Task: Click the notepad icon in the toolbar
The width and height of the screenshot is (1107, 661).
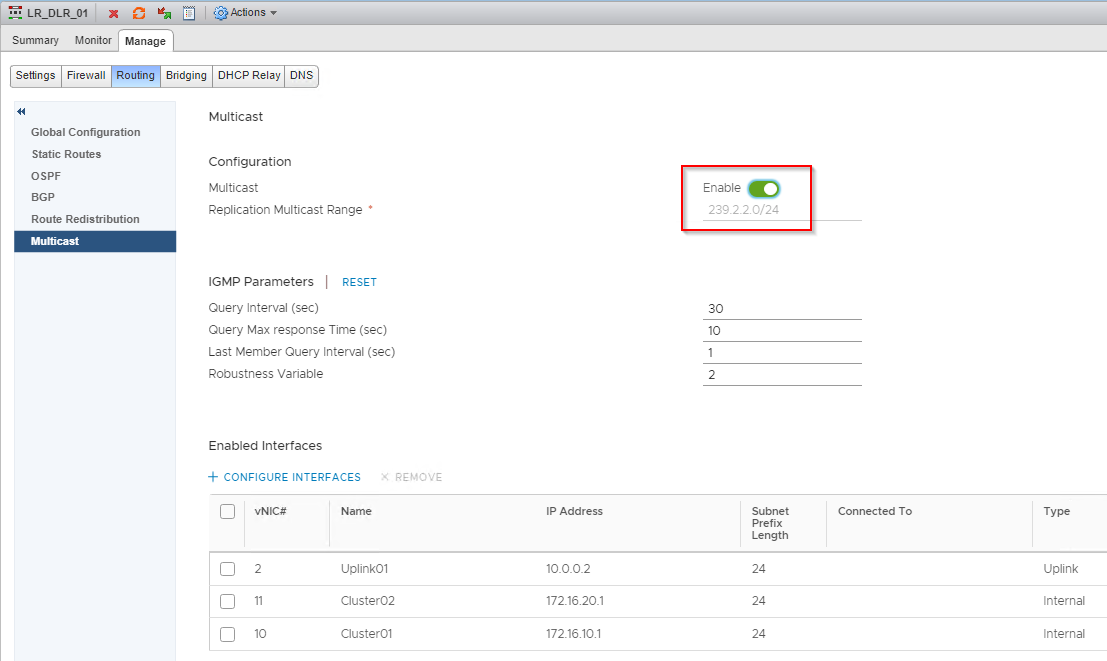Action: [188, 13]
